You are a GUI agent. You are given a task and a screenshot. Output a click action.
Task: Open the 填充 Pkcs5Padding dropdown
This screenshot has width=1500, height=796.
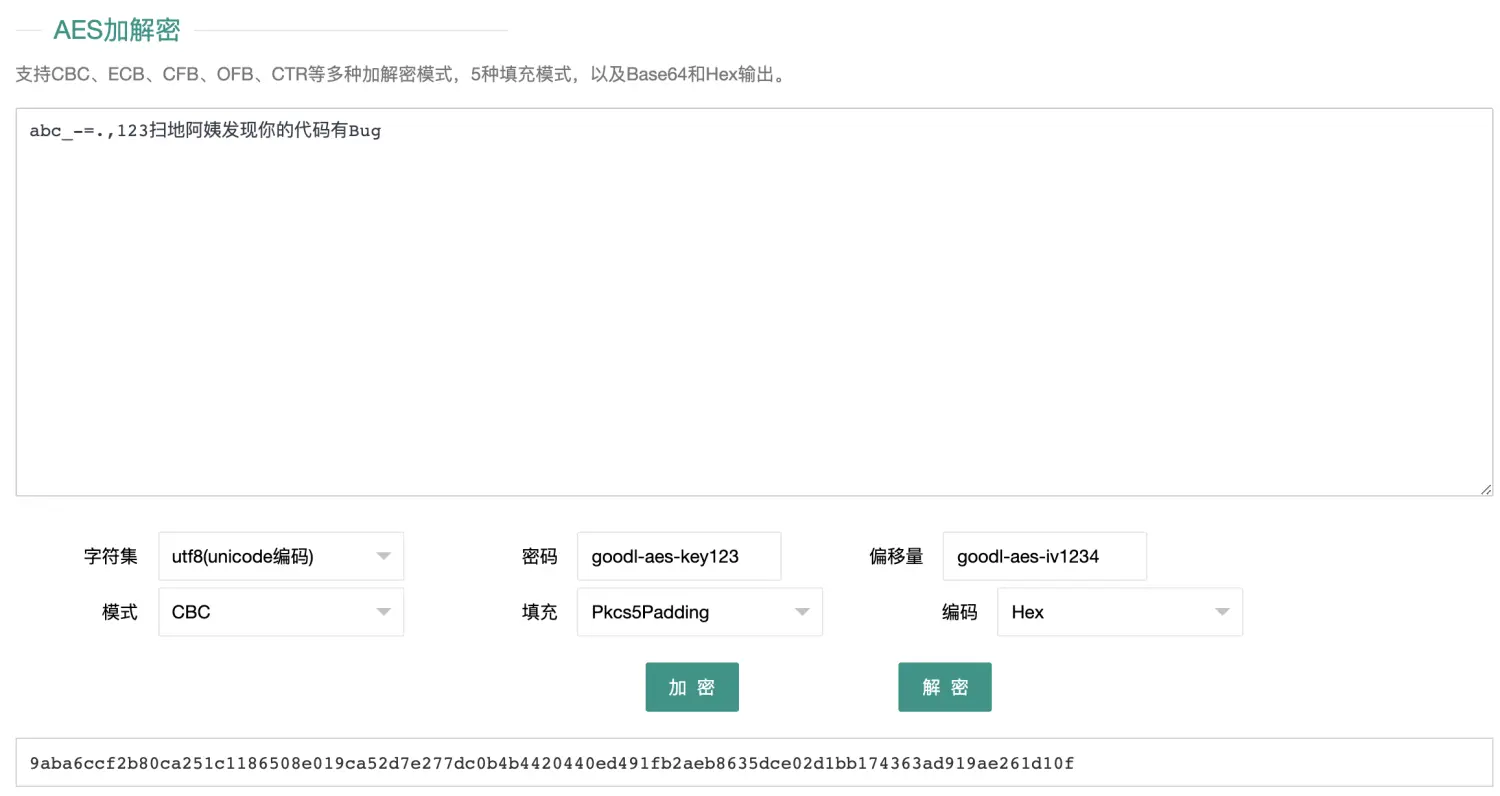point(700,612)
